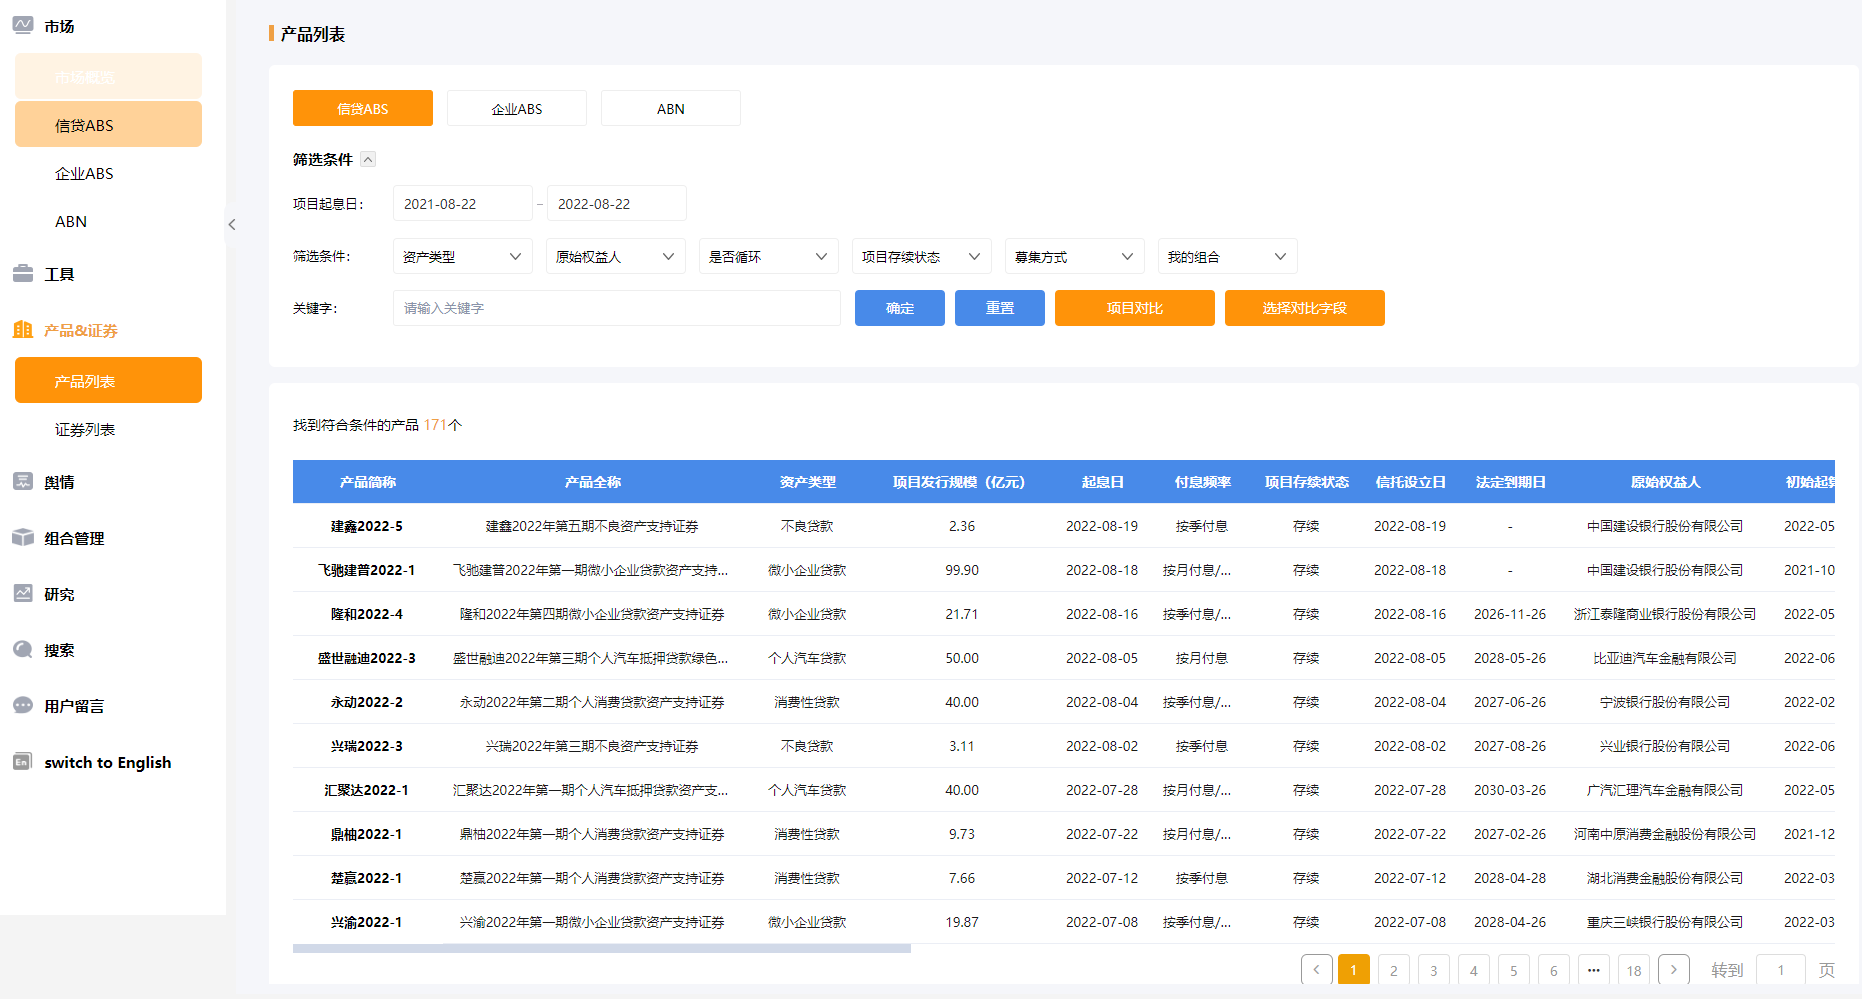Select the 信贷ABS tab

click(x=363, y=108)
